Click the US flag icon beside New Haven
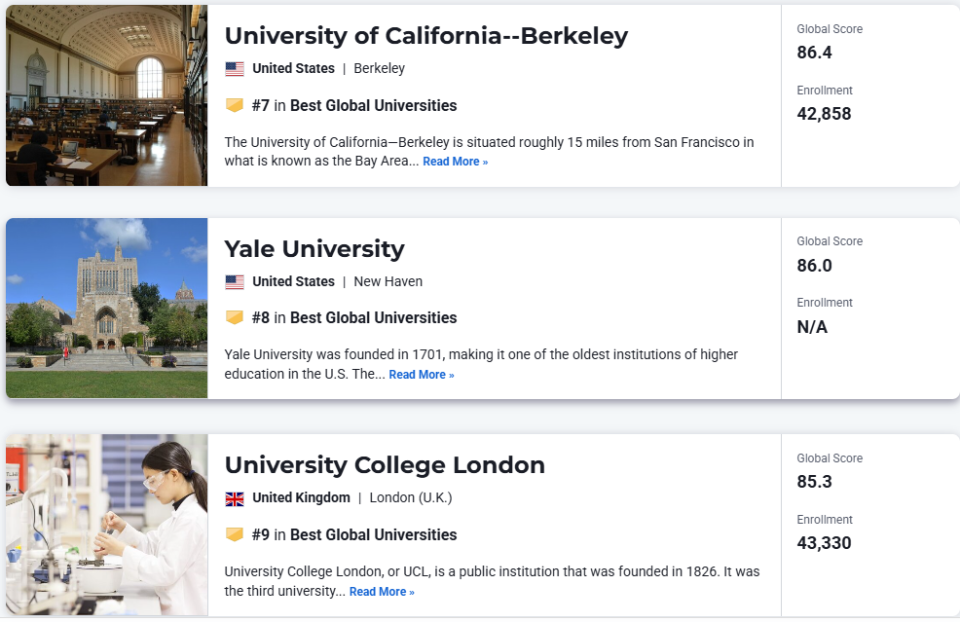 [x=234, y=282]
